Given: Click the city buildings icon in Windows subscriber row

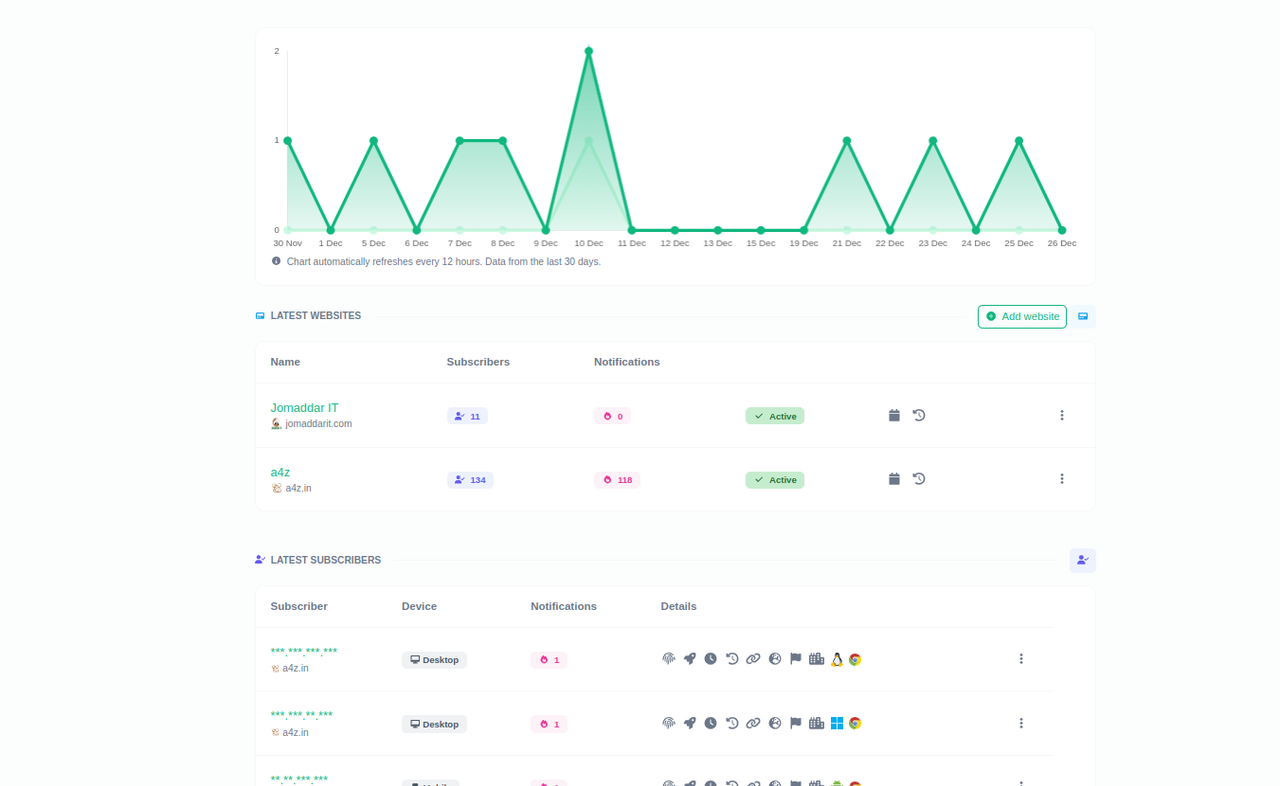Looking at the screenshot, I should [817, 723].
